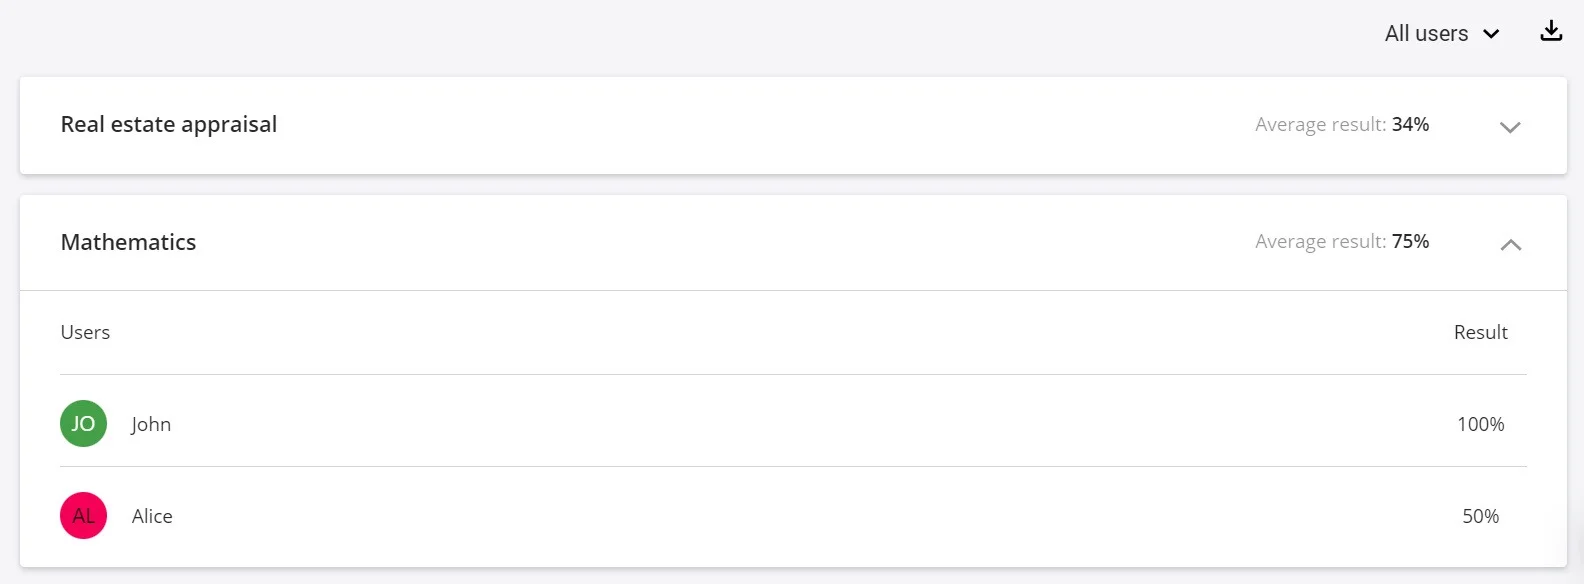This screenshot has height=584, width=1584.
Task: Click the download results icon
Action: [1551, 32]
